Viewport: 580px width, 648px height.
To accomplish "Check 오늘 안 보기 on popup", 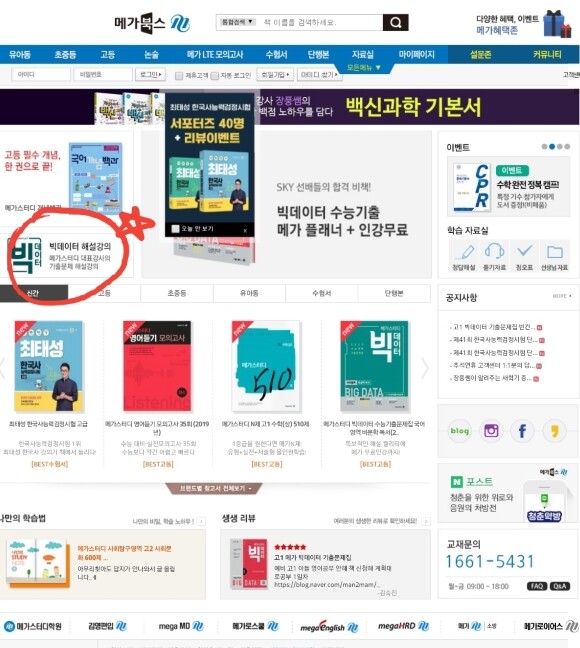I will [x=176, y=229].
